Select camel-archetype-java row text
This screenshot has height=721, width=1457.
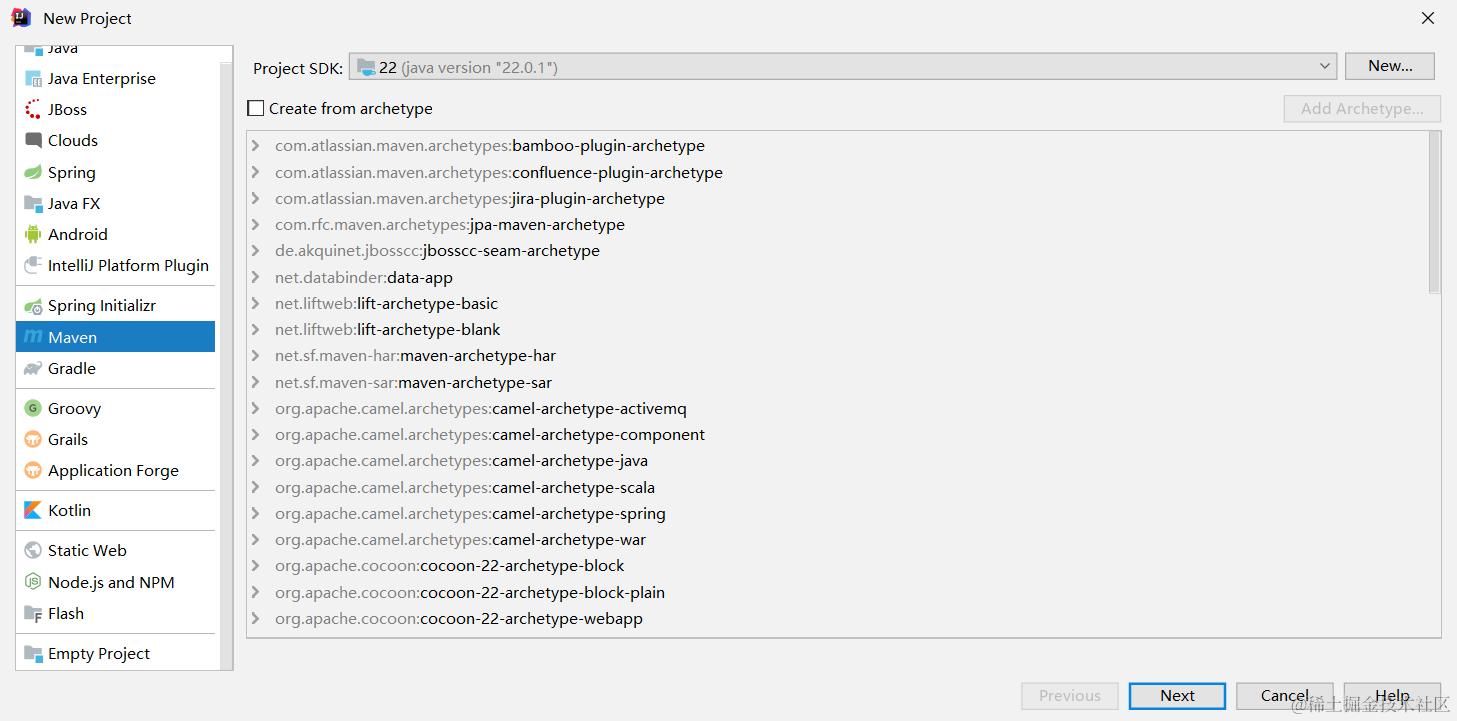pyautogui.click(x=461, y=461)
